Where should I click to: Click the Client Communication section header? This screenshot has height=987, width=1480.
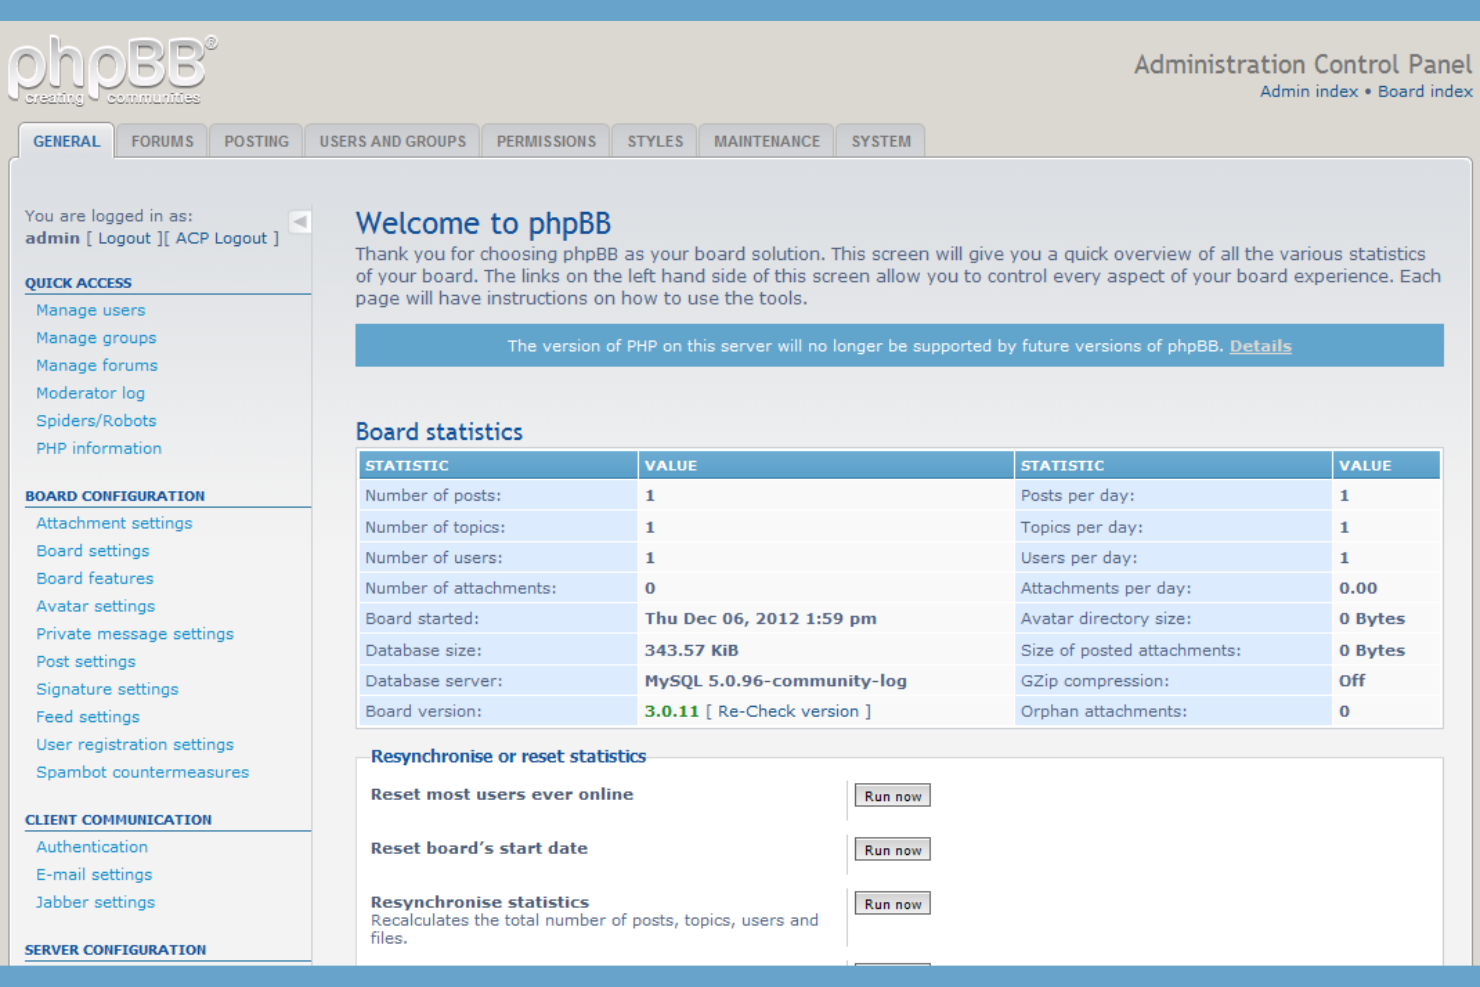click(118, 820)
